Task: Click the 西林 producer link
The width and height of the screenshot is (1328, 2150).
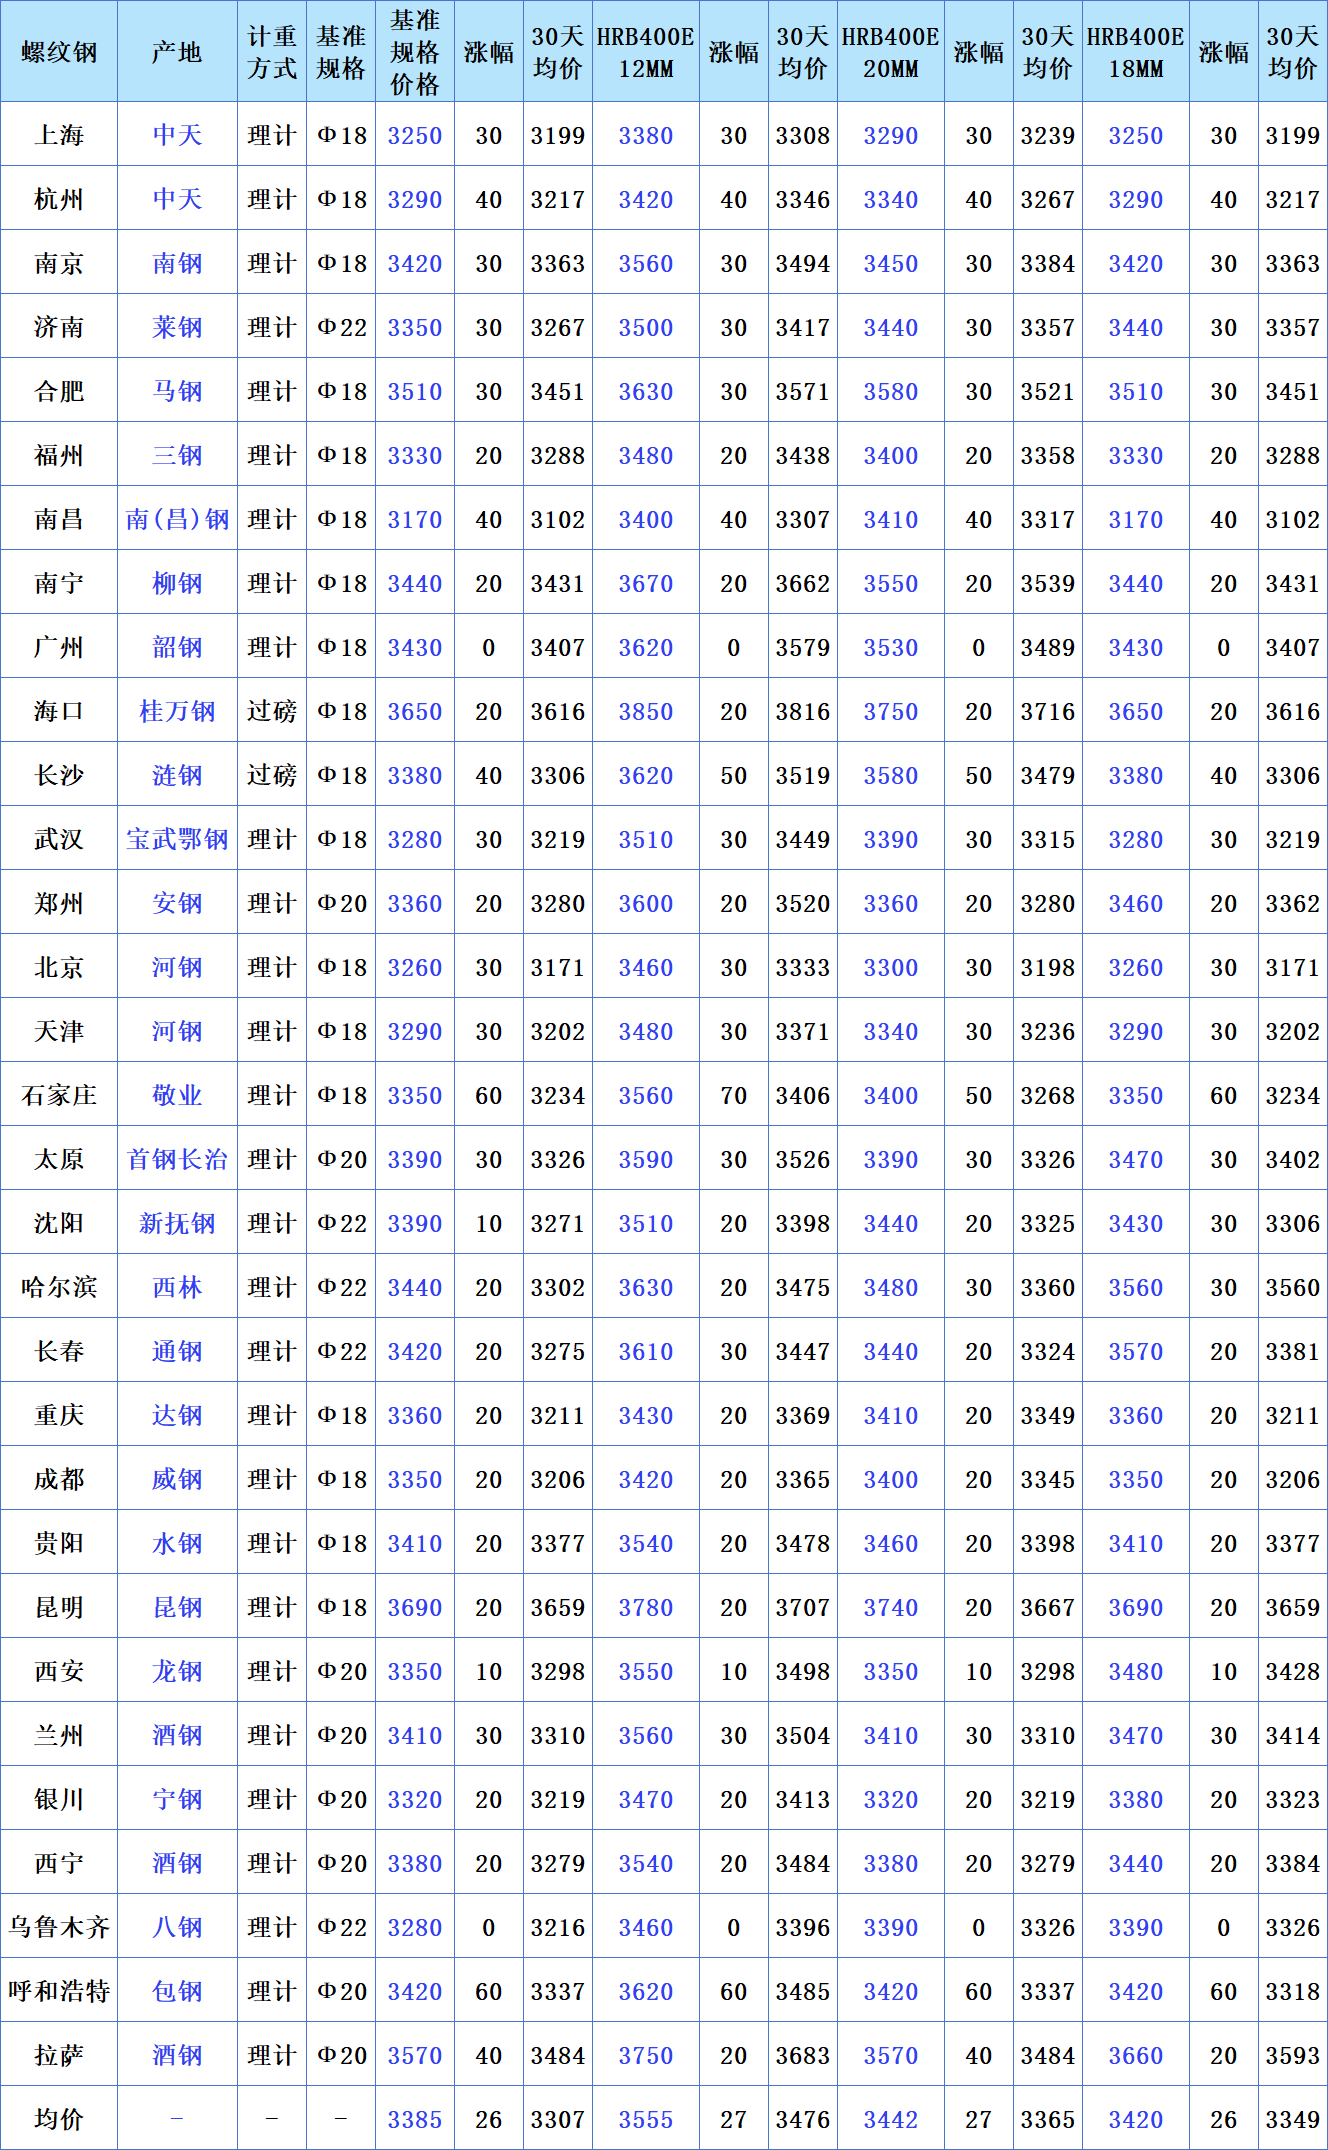Action: click(177, 1287)
